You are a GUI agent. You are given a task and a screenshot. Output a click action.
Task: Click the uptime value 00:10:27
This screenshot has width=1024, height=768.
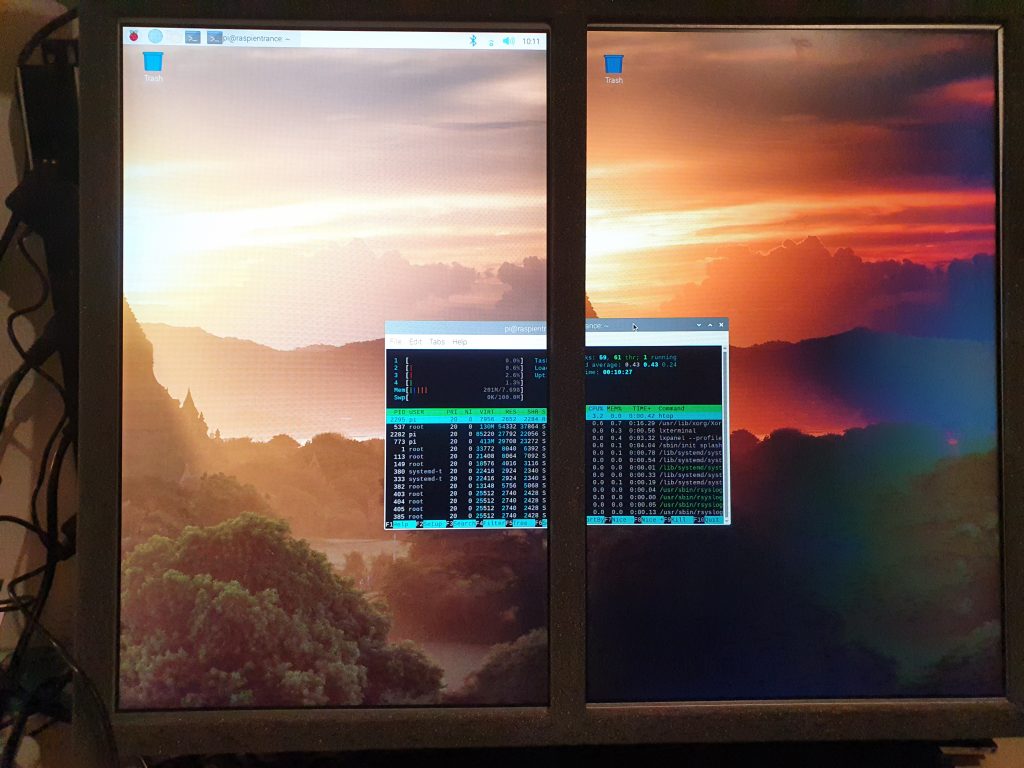(616, 372)
